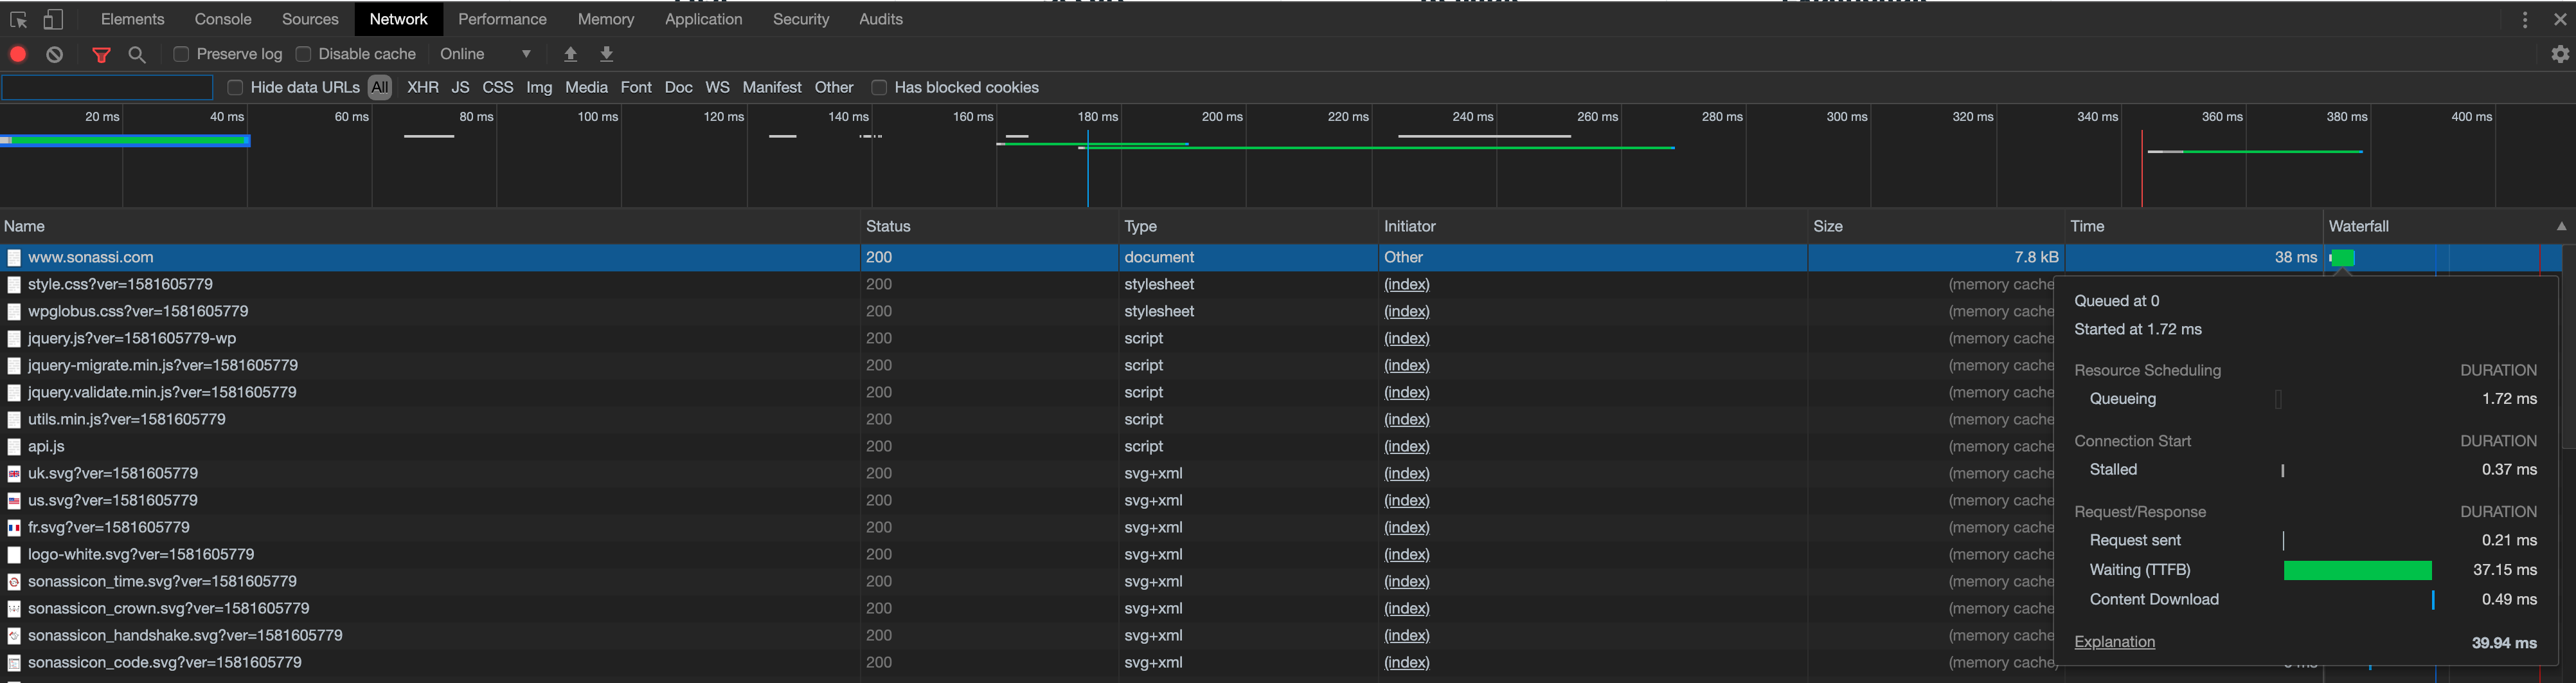Open (index) initiator for logo-white.svg
Image resolution: width=2576 pixels, height=683 pixels.
(x=1407, y=554)
